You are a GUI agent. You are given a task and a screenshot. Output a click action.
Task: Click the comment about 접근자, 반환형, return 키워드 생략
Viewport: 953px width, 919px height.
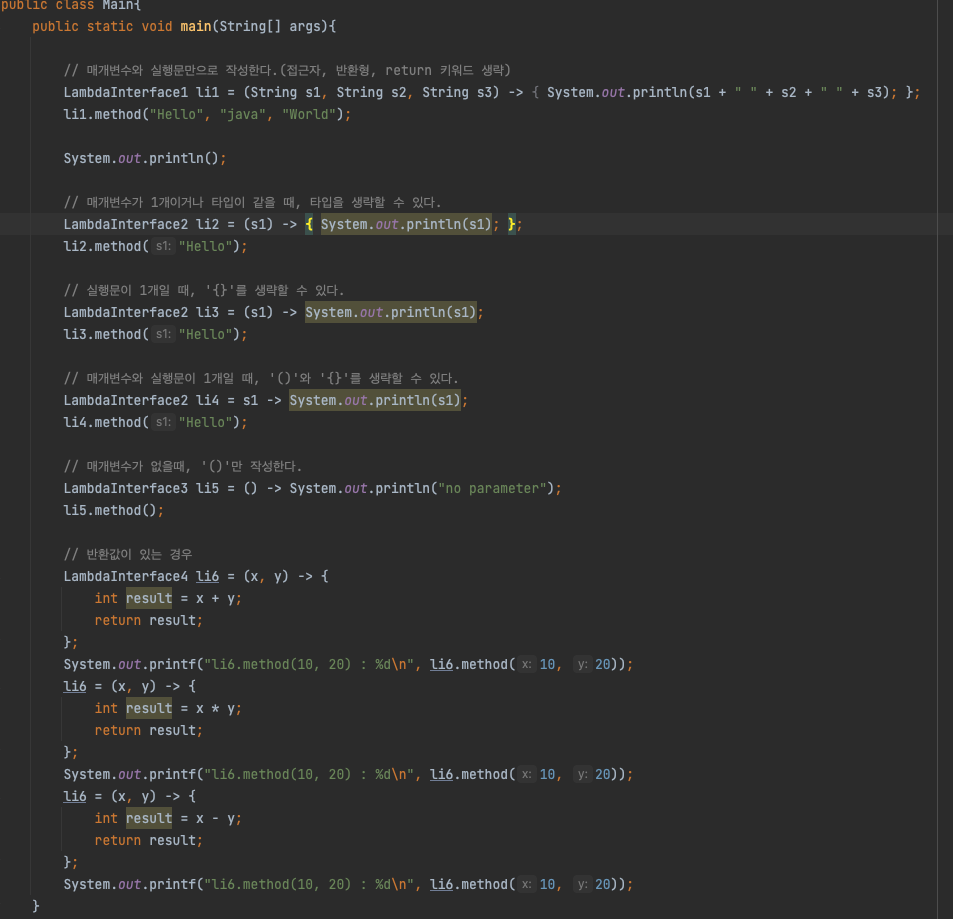pos(287,71)
